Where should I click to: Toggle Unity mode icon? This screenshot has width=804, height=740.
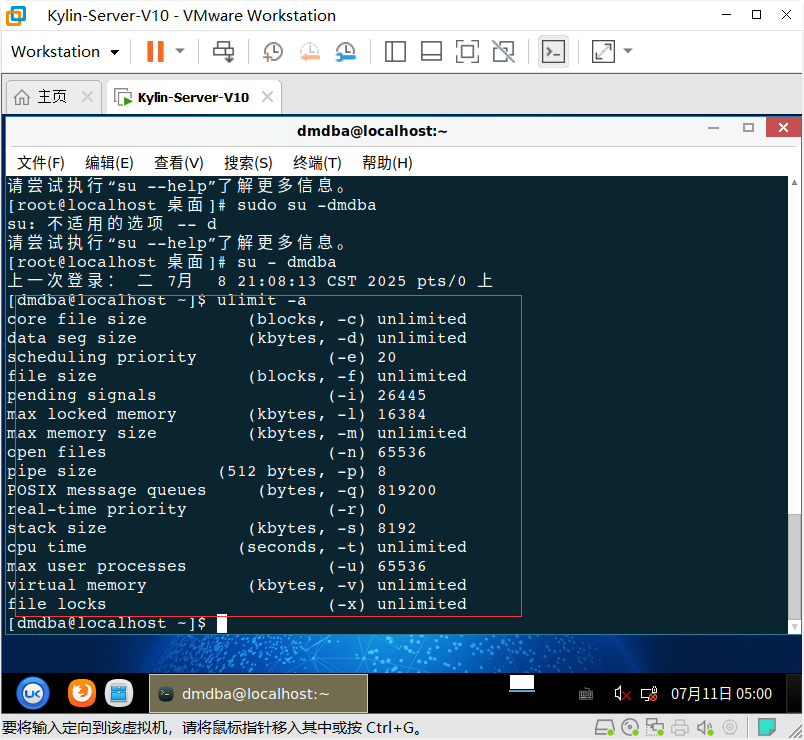(x=504, y=52)
